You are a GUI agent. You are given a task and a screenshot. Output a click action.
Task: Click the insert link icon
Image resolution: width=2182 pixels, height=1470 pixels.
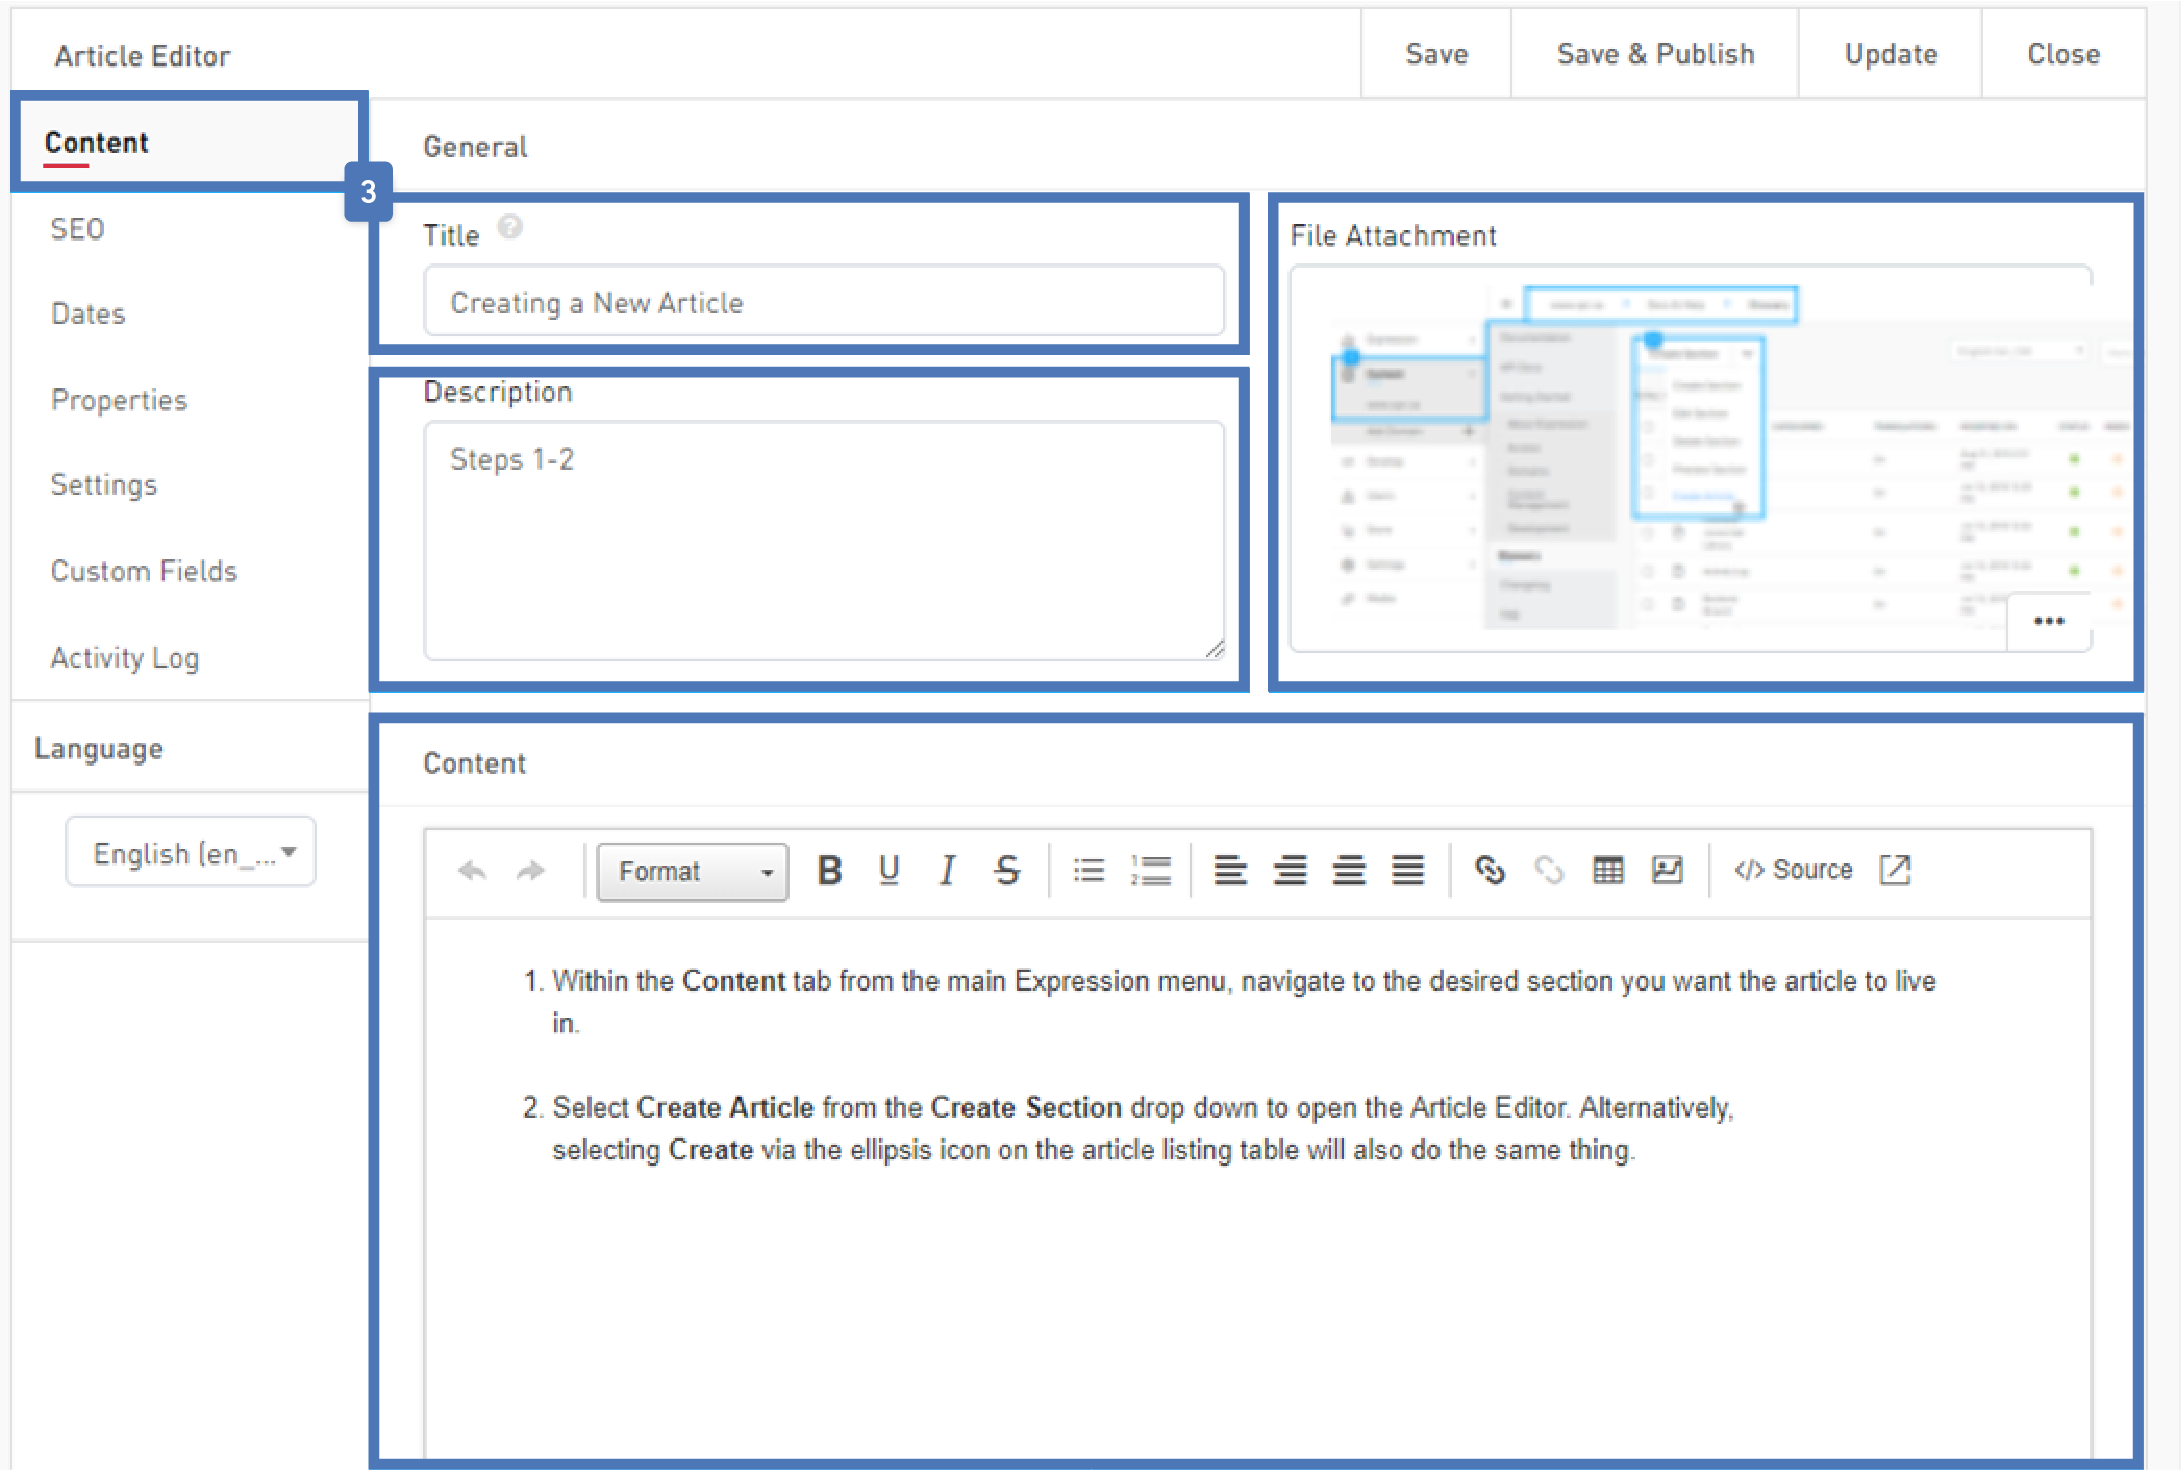(x=1489, y=870)
